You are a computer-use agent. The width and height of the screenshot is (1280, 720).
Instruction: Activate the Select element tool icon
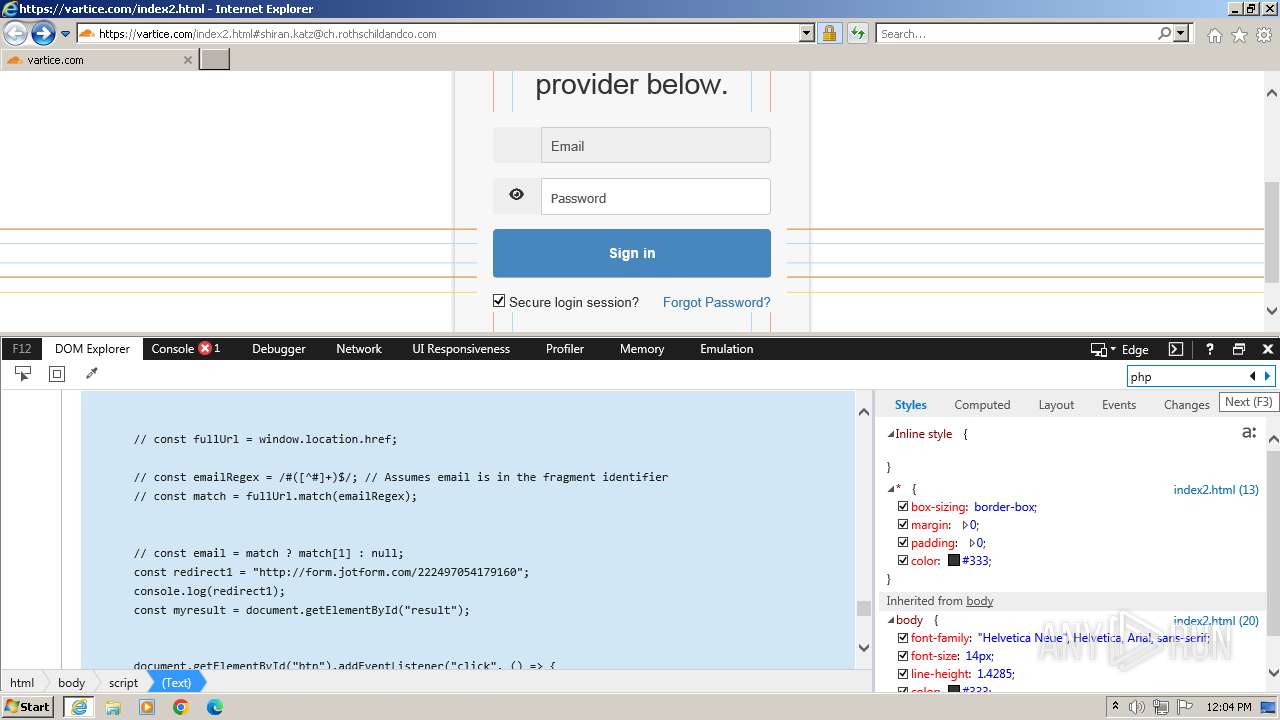(22, 373)
